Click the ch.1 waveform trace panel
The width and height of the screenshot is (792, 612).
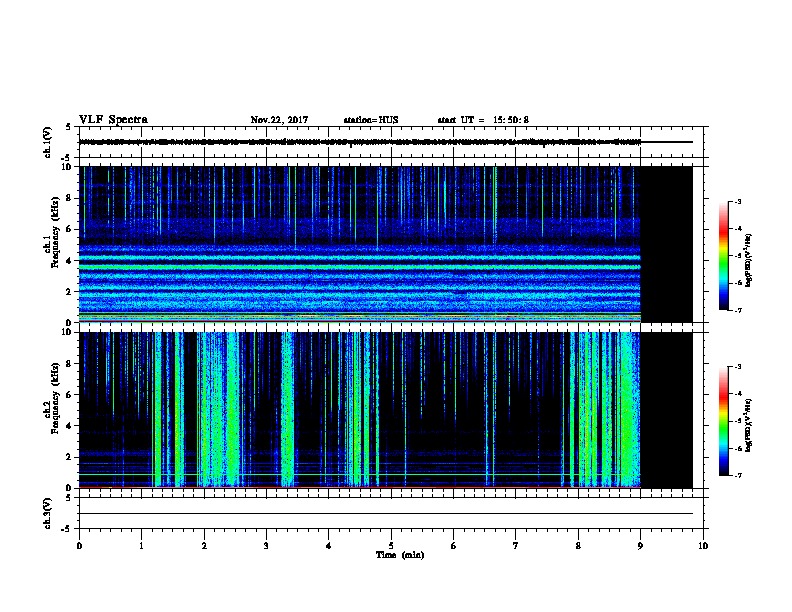[391, 142]
